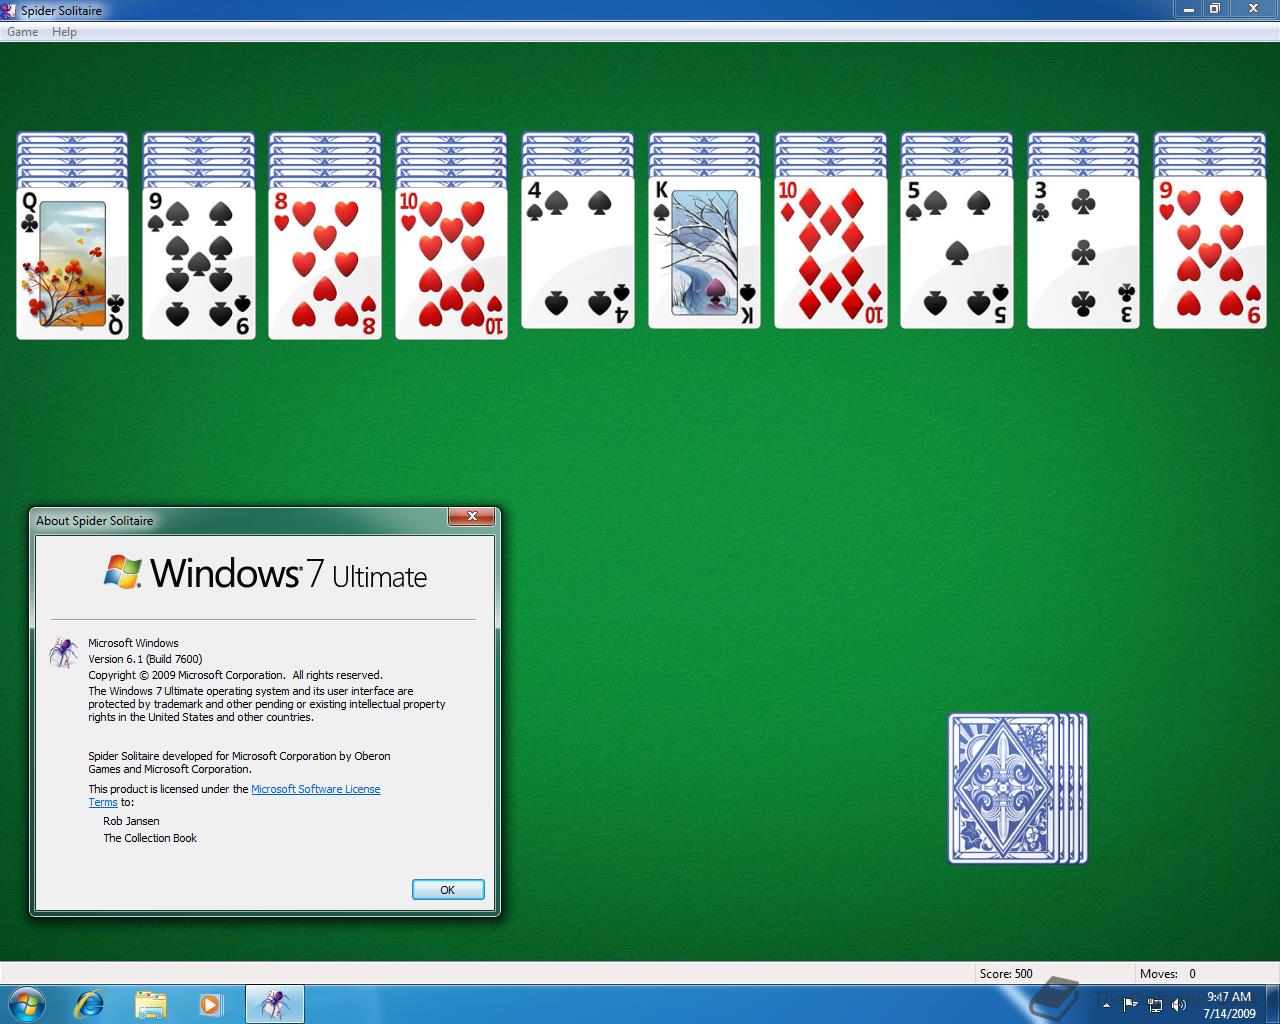Image resolution: width=1280 pixels, height=1024 pixels.
Task: Select the 9 of spades card
Action: pos(199,263)
